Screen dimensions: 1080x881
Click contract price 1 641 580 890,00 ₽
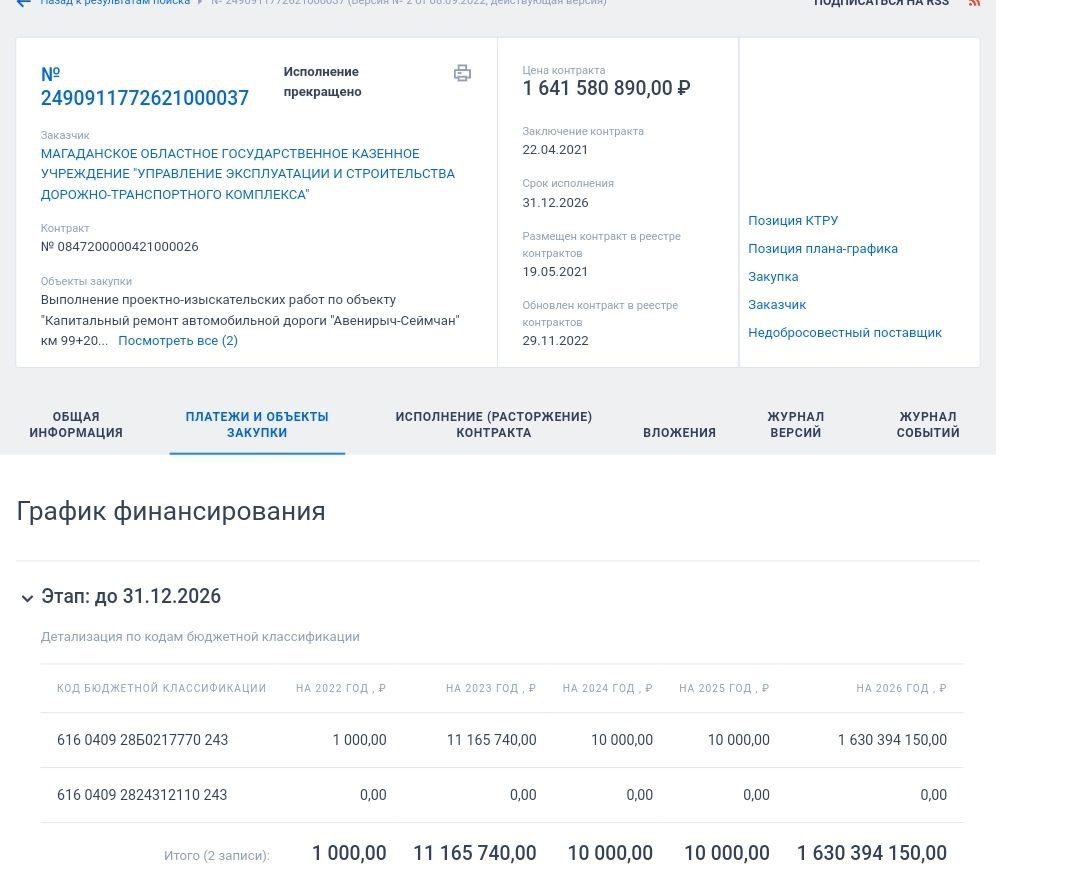pyautogui.click(x=606, y=88)
